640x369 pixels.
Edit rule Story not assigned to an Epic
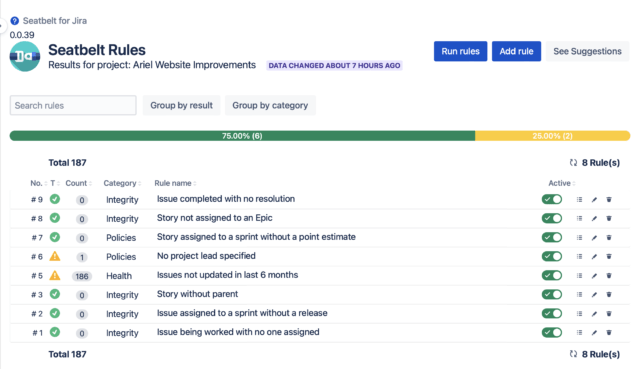coord(594,218)
